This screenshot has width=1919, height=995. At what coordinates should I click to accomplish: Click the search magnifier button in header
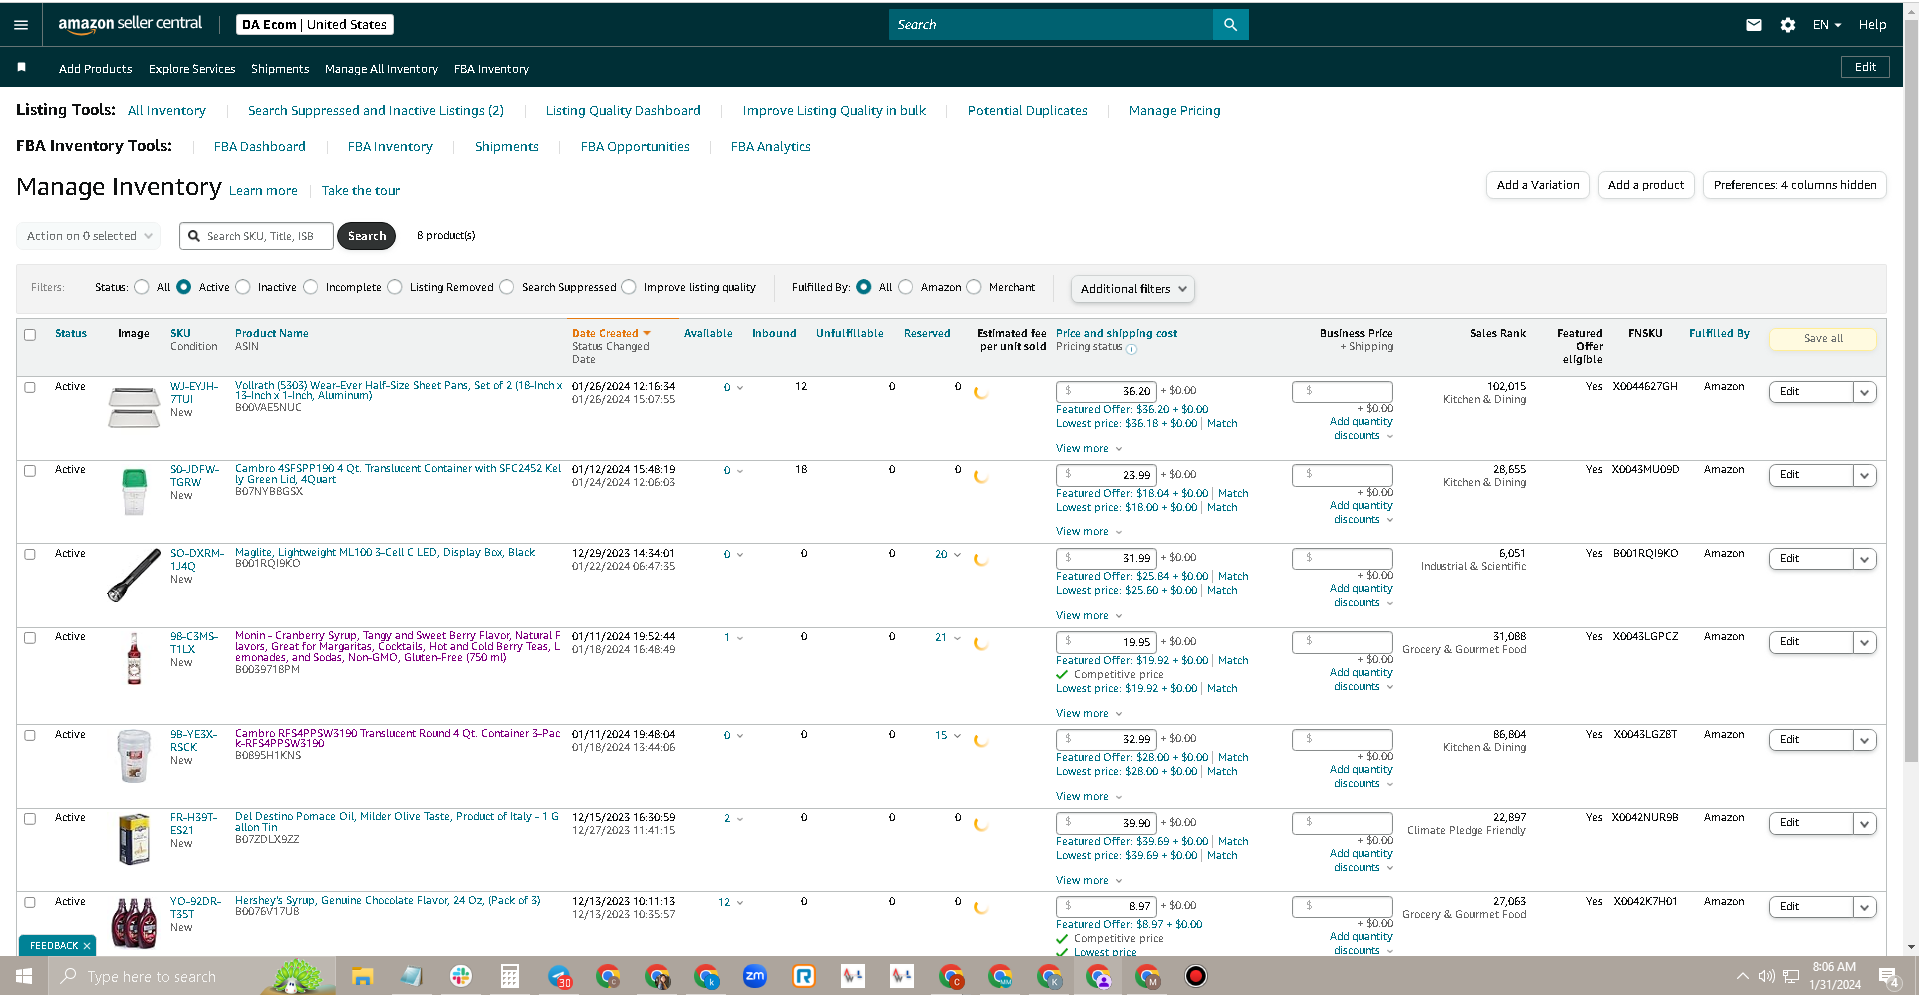(x=1230, y=25)
